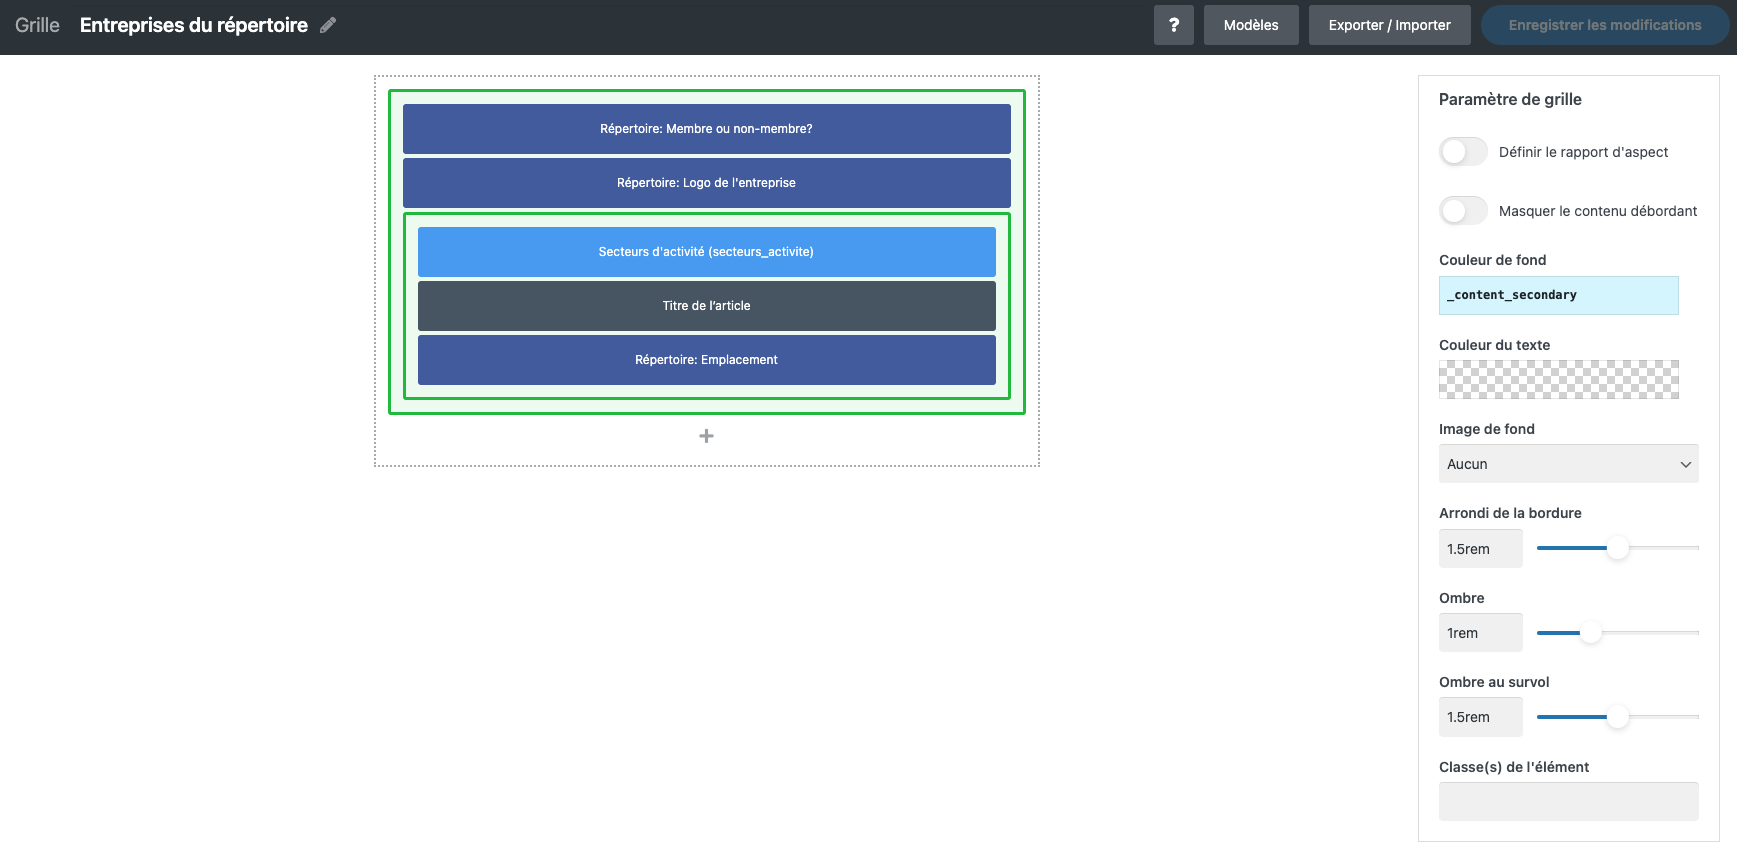Click the pencil icon to rename grid

point(328,26)
